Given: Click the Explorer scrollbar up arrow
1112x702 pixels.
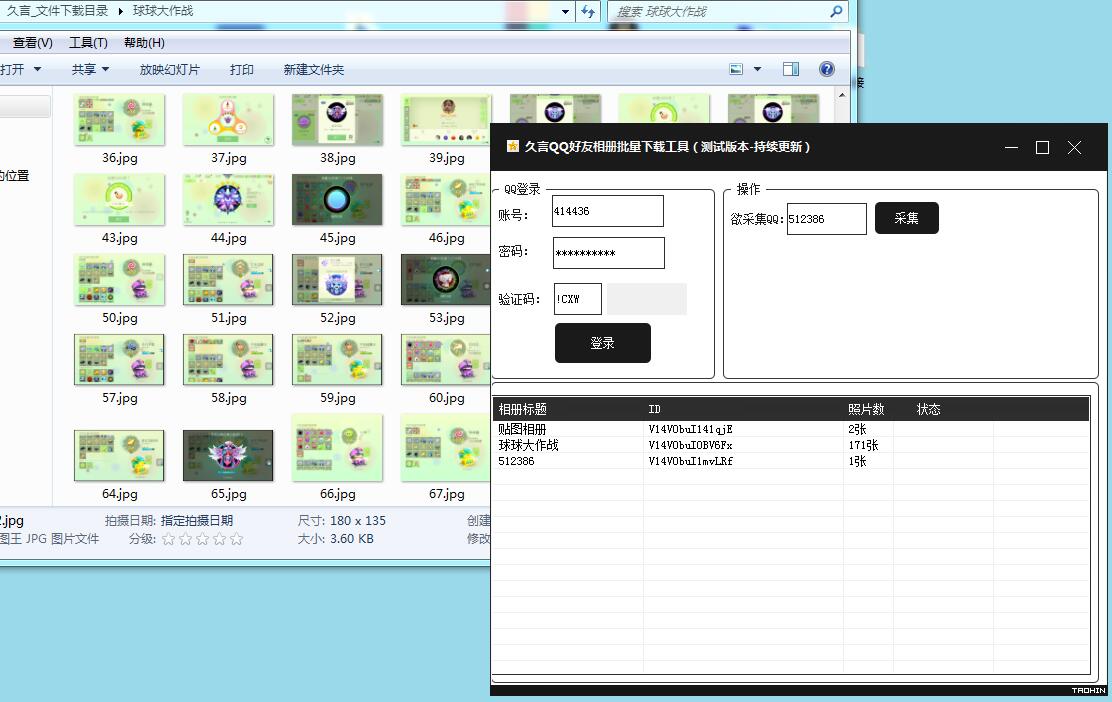Looking at the screenshot, I should (842, 95).
